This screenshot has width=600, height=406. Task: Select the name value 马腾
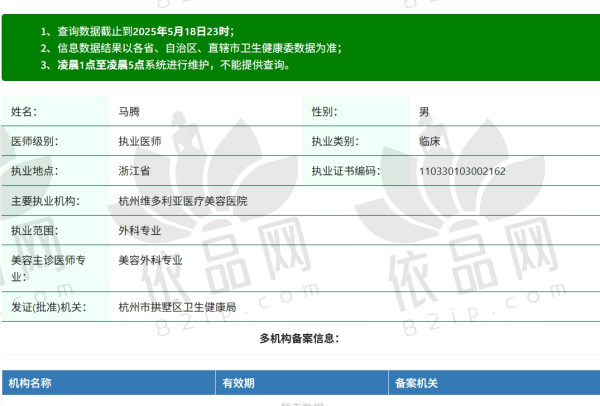point(129,112)
